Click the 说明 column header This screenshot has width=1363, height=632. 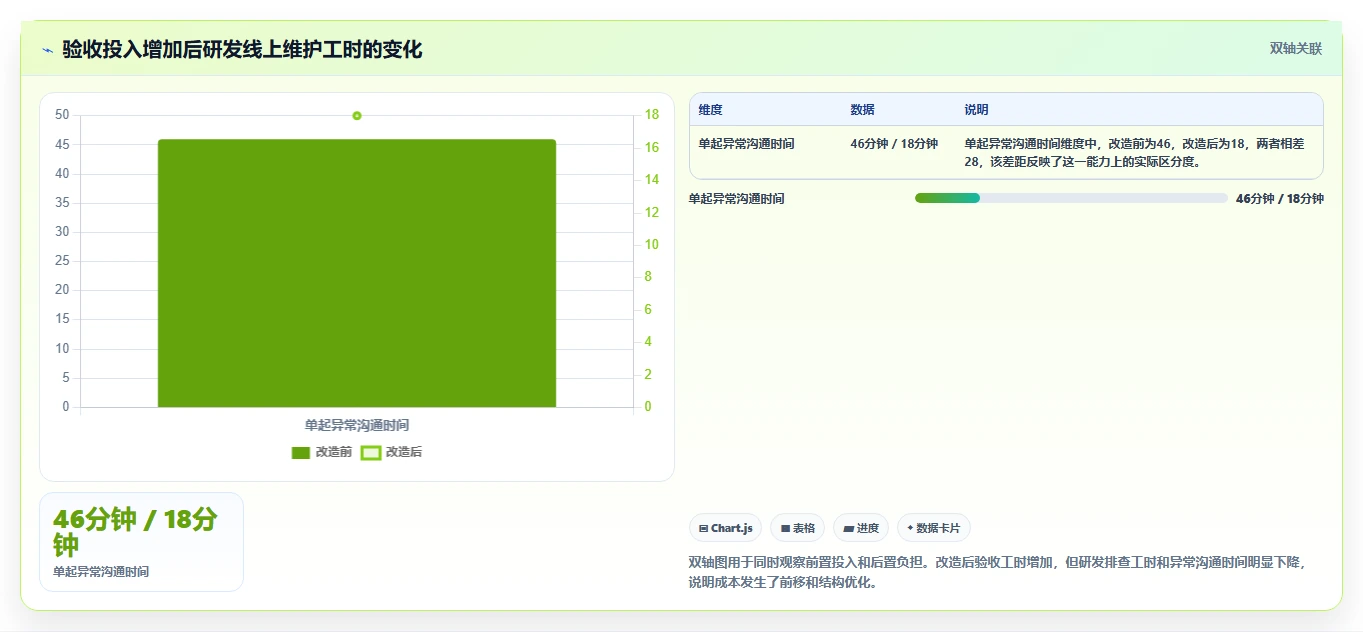coord(977,110)
